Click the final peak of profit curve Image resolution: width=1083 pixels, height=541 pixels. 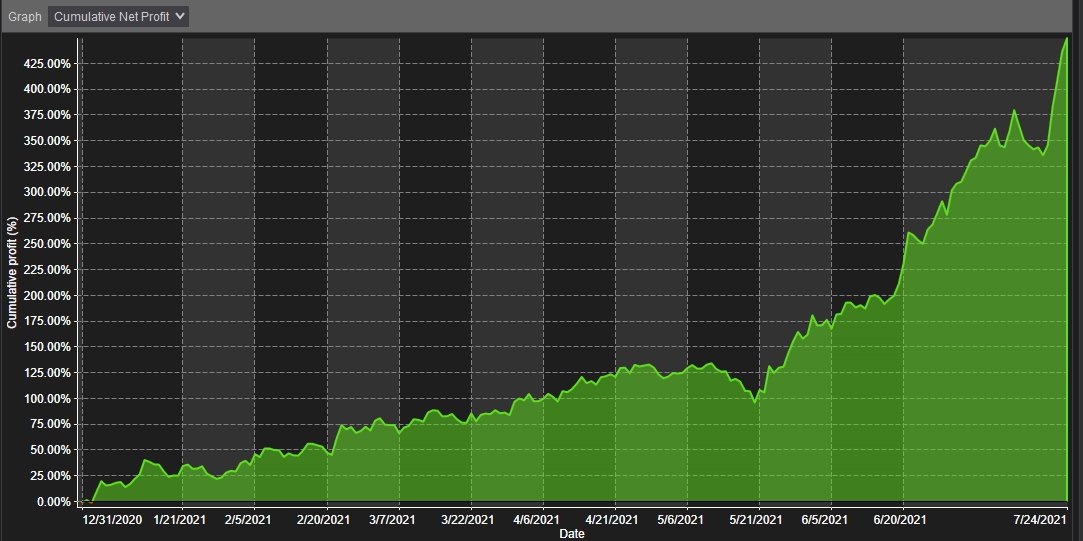(x=1067, y=38)
